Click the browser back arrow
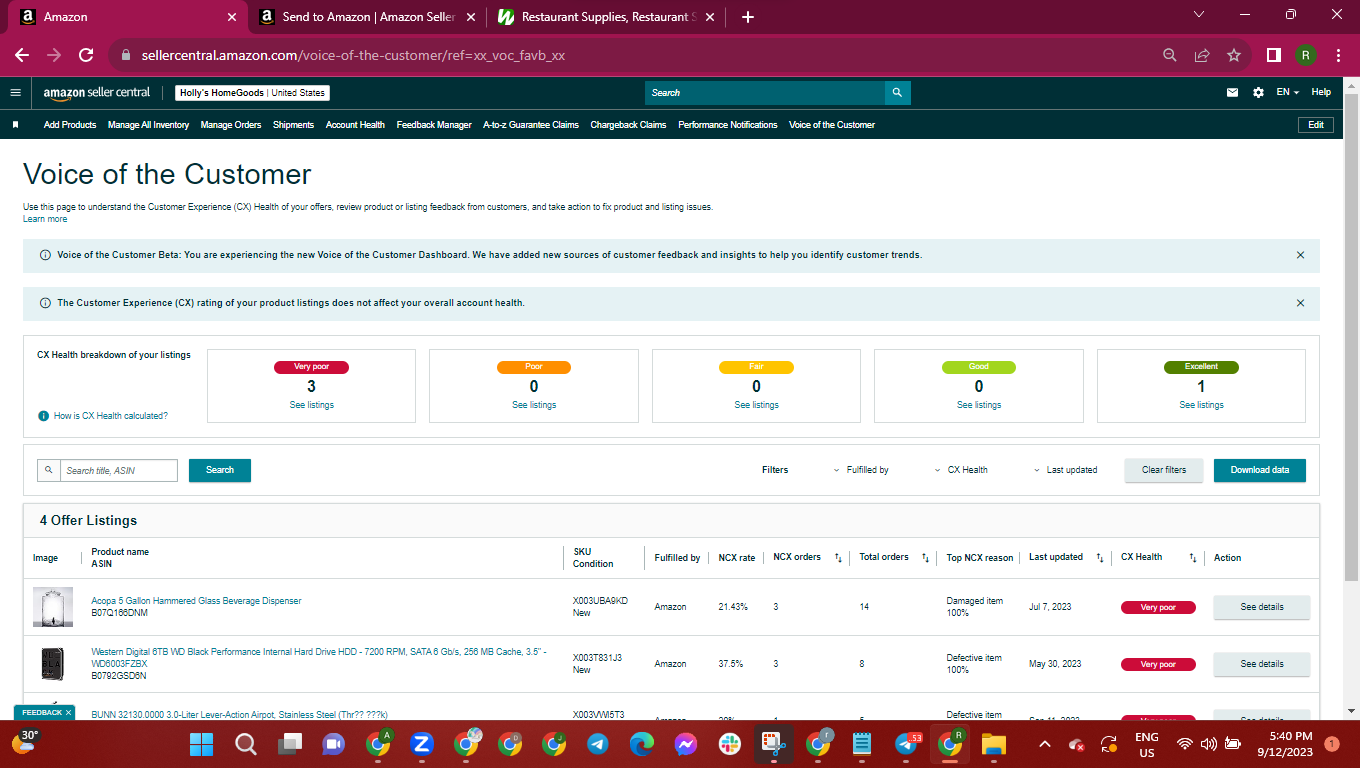Screen dimensions: 1360x768 (x=22, y=55)
